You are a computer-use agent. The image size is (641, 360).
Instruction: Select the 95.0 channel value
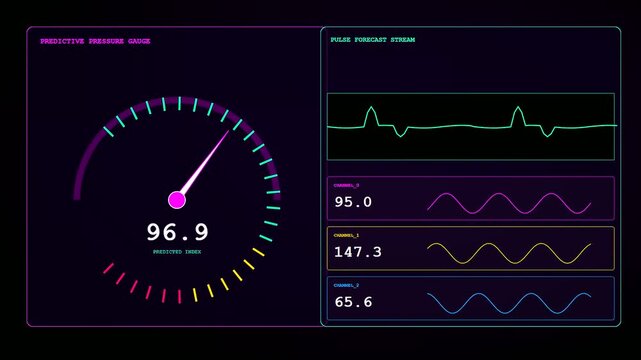(x=353, y=202)
